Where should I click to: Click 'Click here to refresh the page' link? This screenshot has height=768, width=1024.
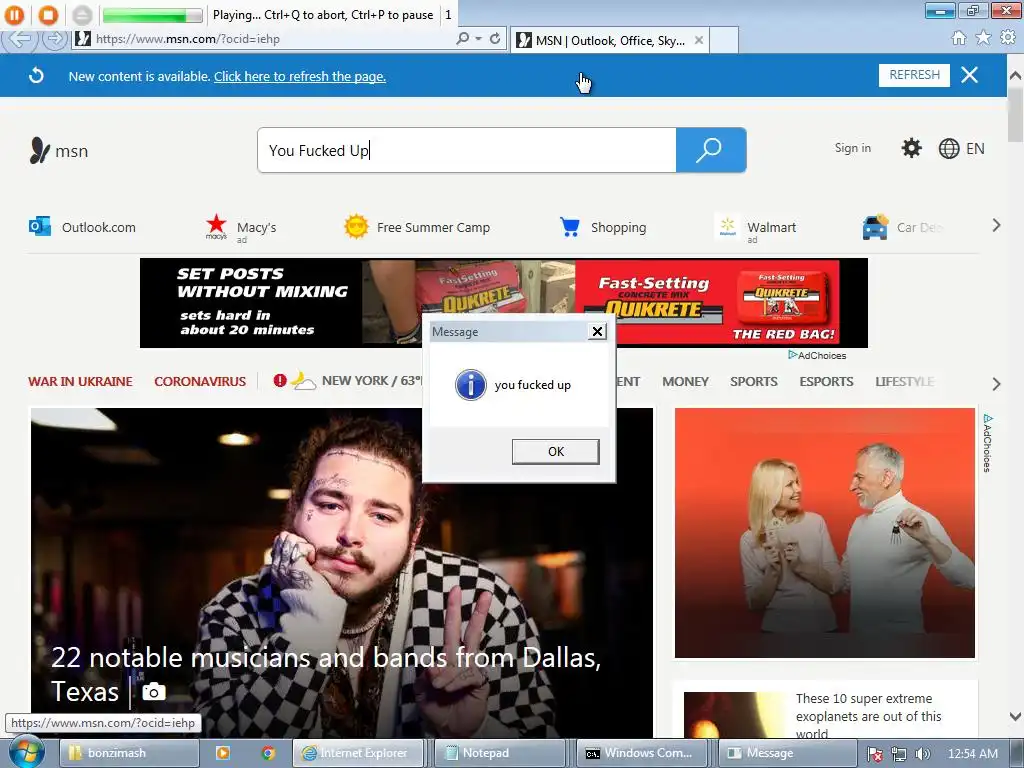coord(300,76)
